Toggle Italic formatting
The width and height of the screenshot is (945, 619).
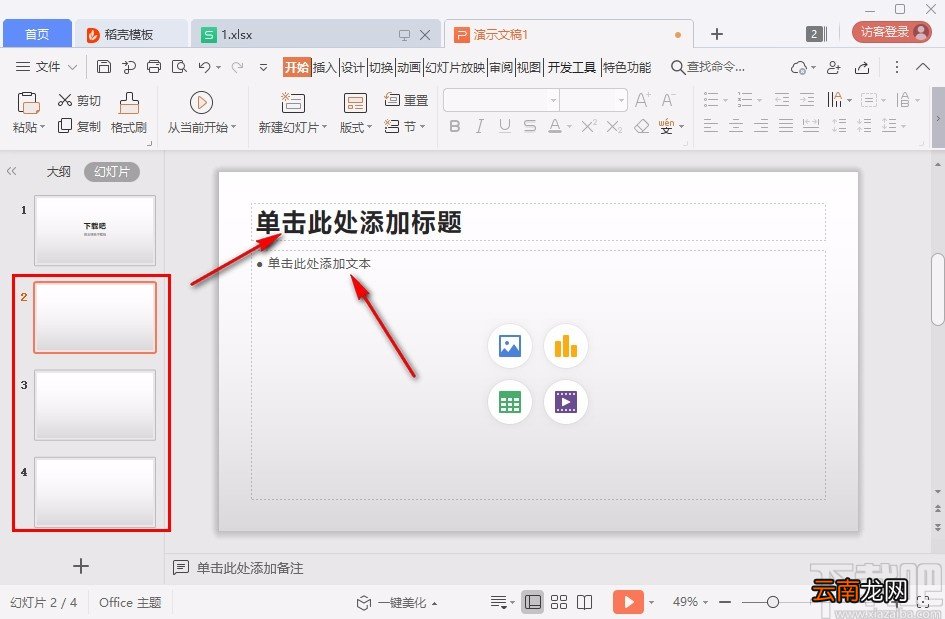point(479,126)
